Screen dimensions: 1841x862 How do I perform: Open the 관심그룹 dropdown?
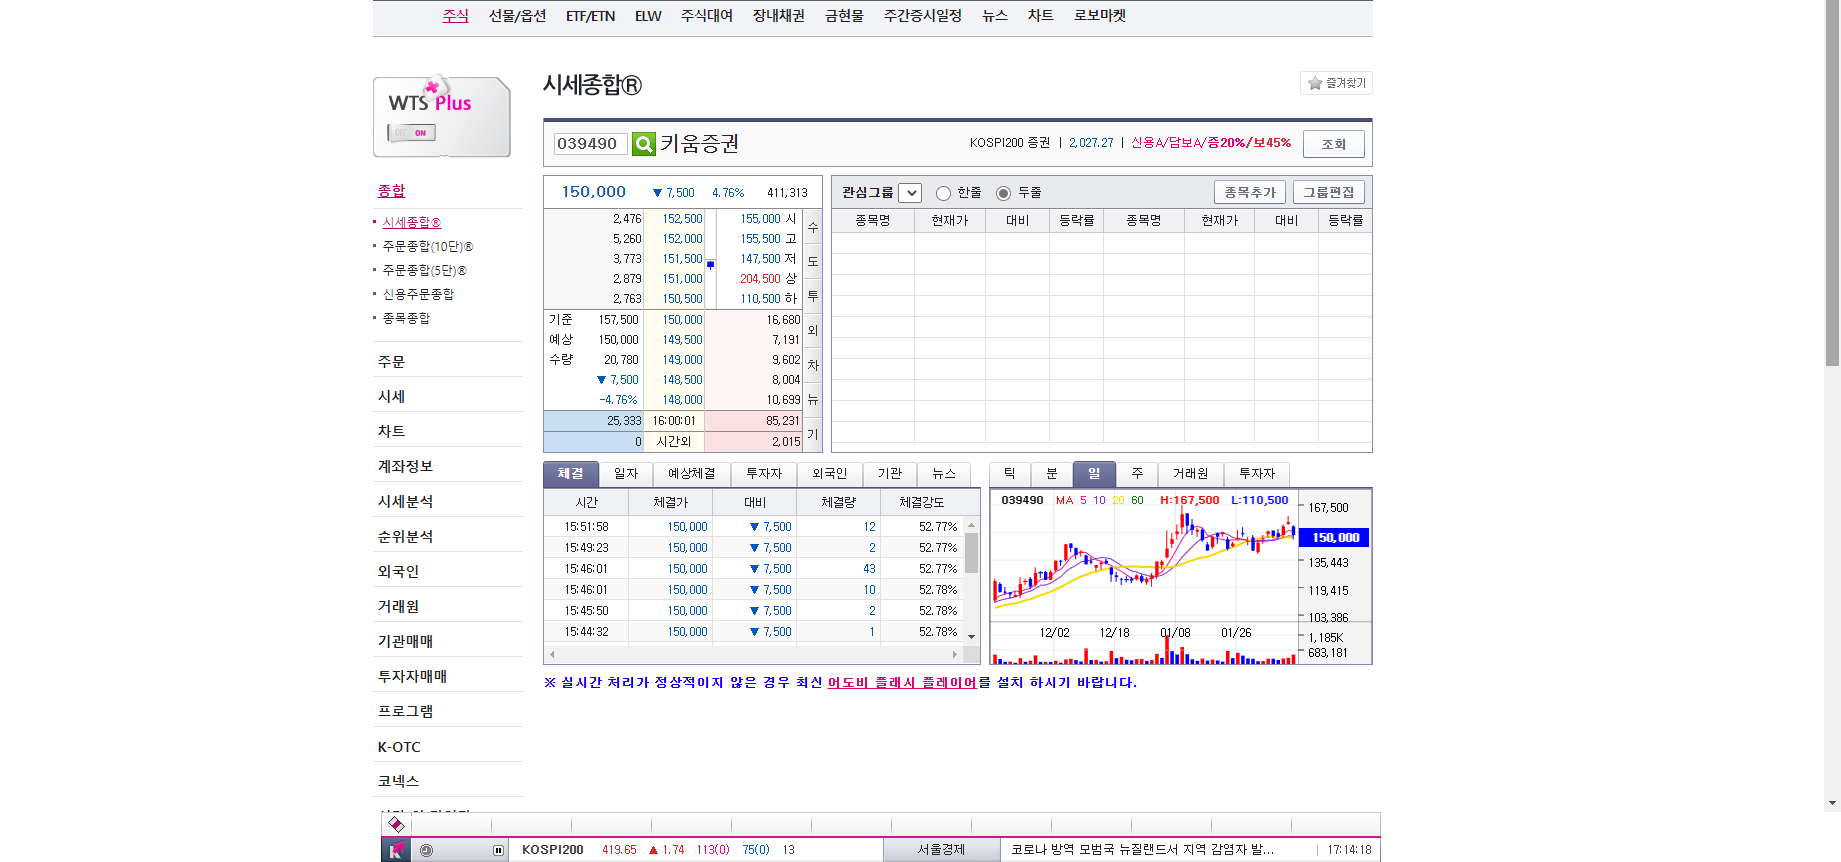pos(910,193)
